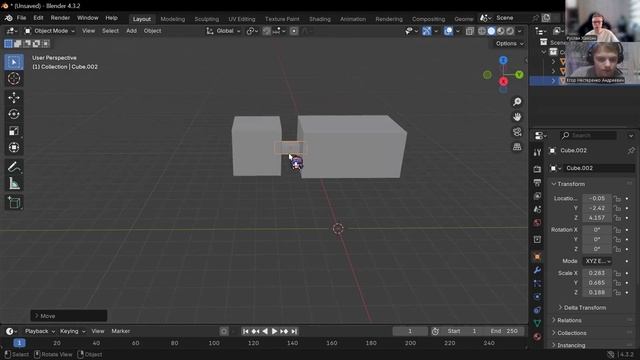Click the viewport zoom magnifier icon
Viewport: 640px width, 360px height.
click(517, 102)
